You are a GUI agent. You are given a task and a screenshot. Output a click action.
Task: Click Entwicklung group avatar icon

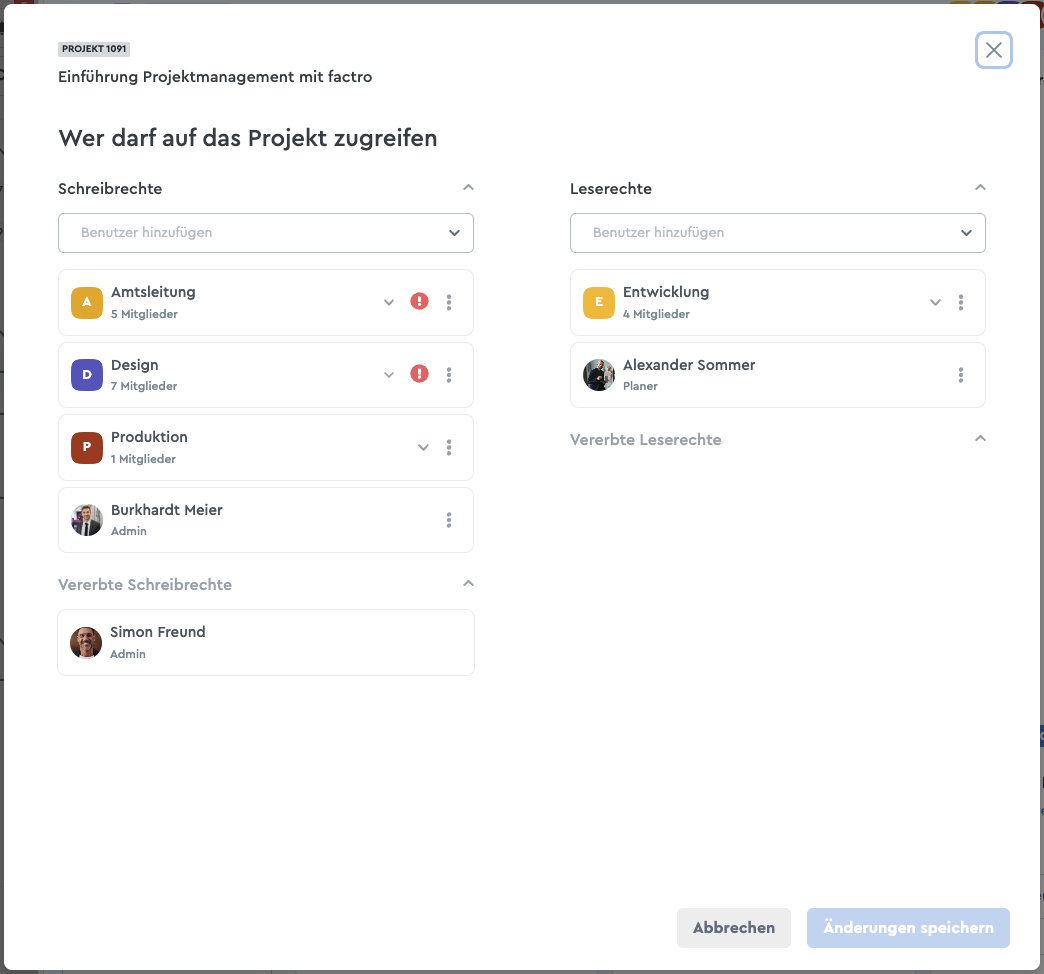tap(599, 302)
